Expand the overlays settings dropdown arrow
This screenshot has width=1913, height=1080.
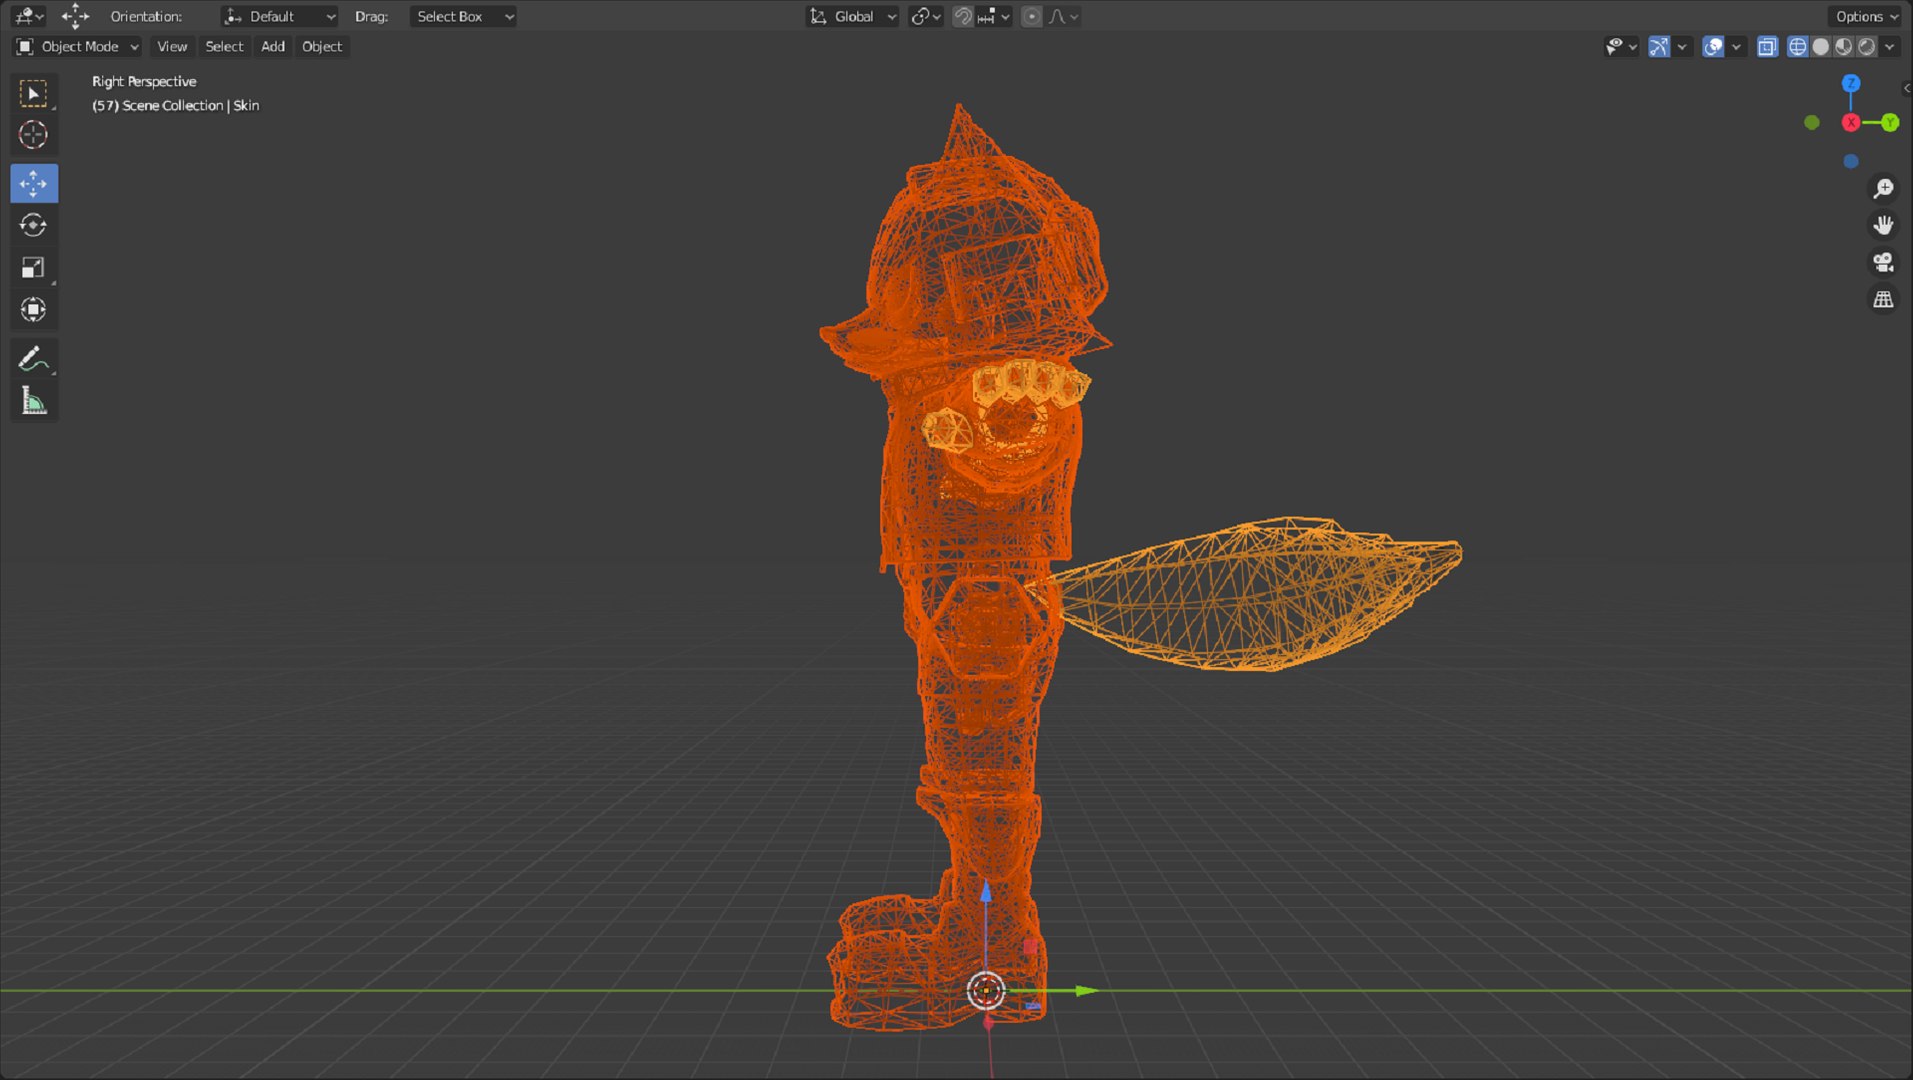point(1736,46)
